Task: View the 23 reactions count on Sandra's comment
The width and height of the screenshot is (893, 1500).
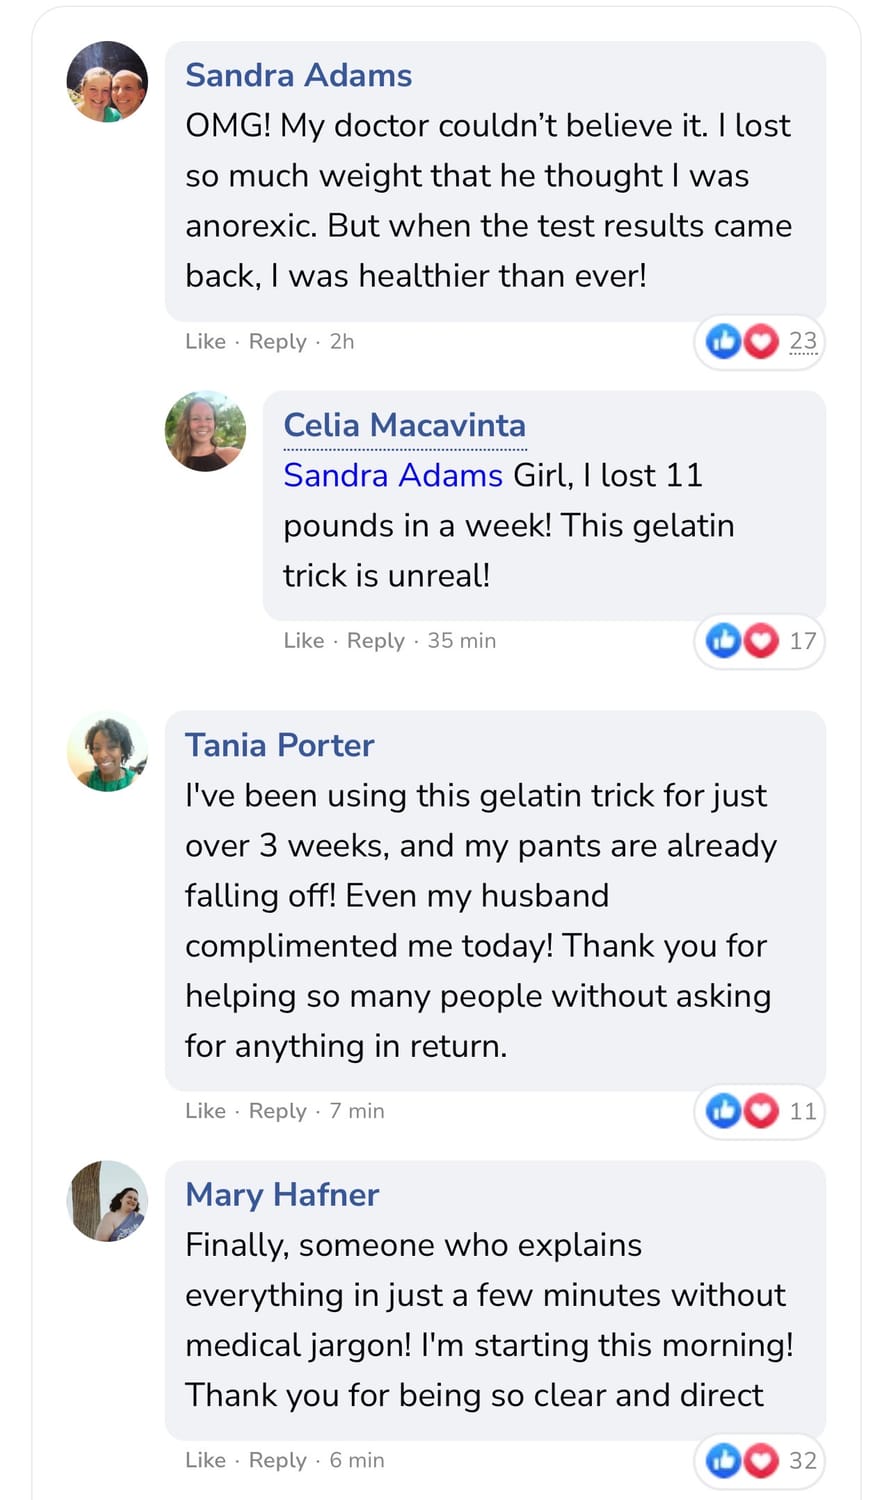Action: pyautogui.click(x=802, y=342)
